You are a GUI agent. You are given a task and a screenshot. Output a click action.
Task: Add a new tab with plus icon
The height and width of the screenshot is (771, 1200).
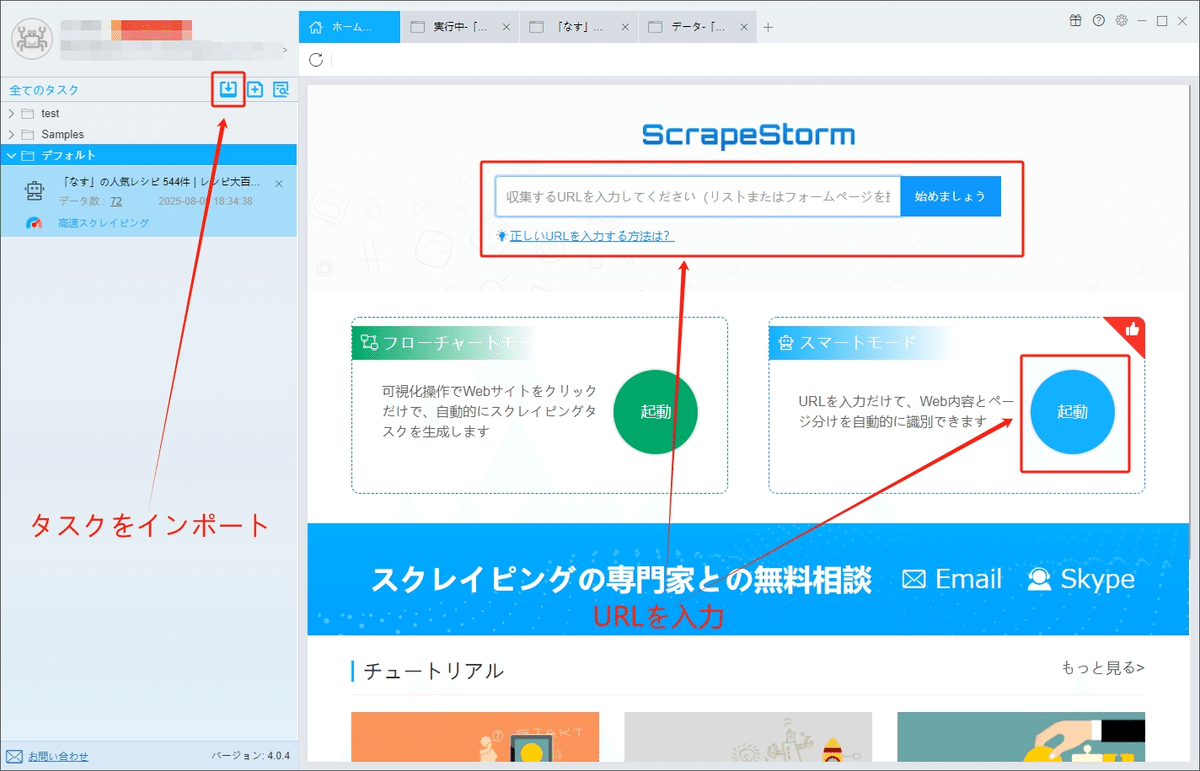point(768,27)
